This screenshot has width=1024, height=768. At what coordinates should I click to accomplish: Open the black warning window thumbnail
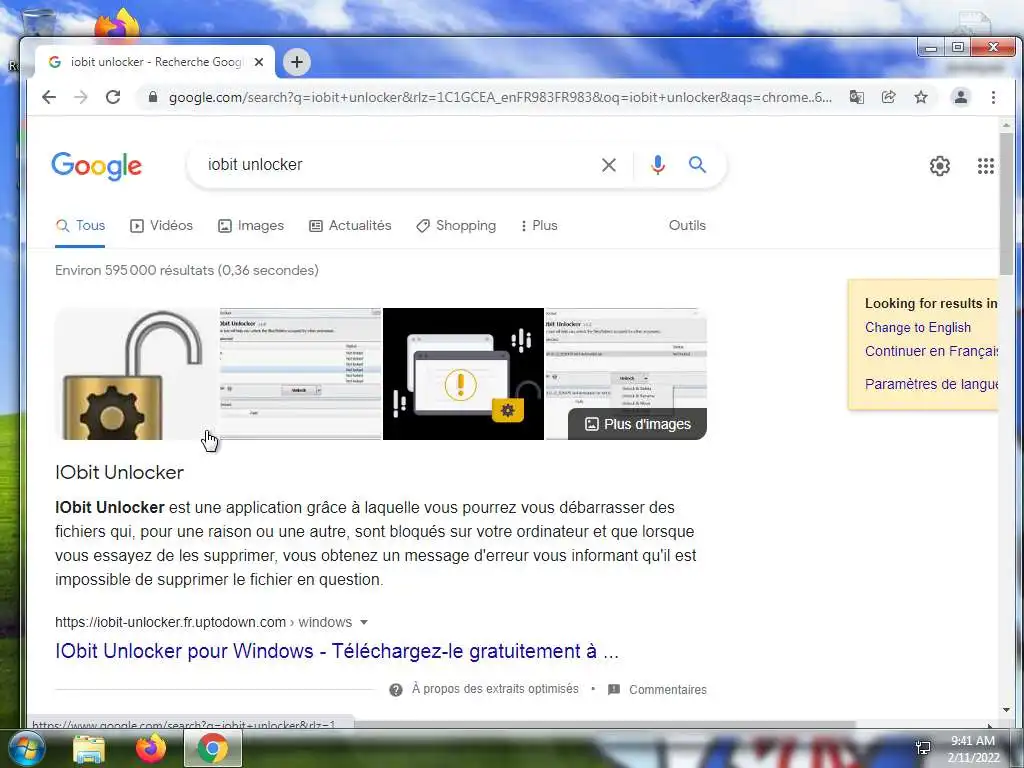463,374
